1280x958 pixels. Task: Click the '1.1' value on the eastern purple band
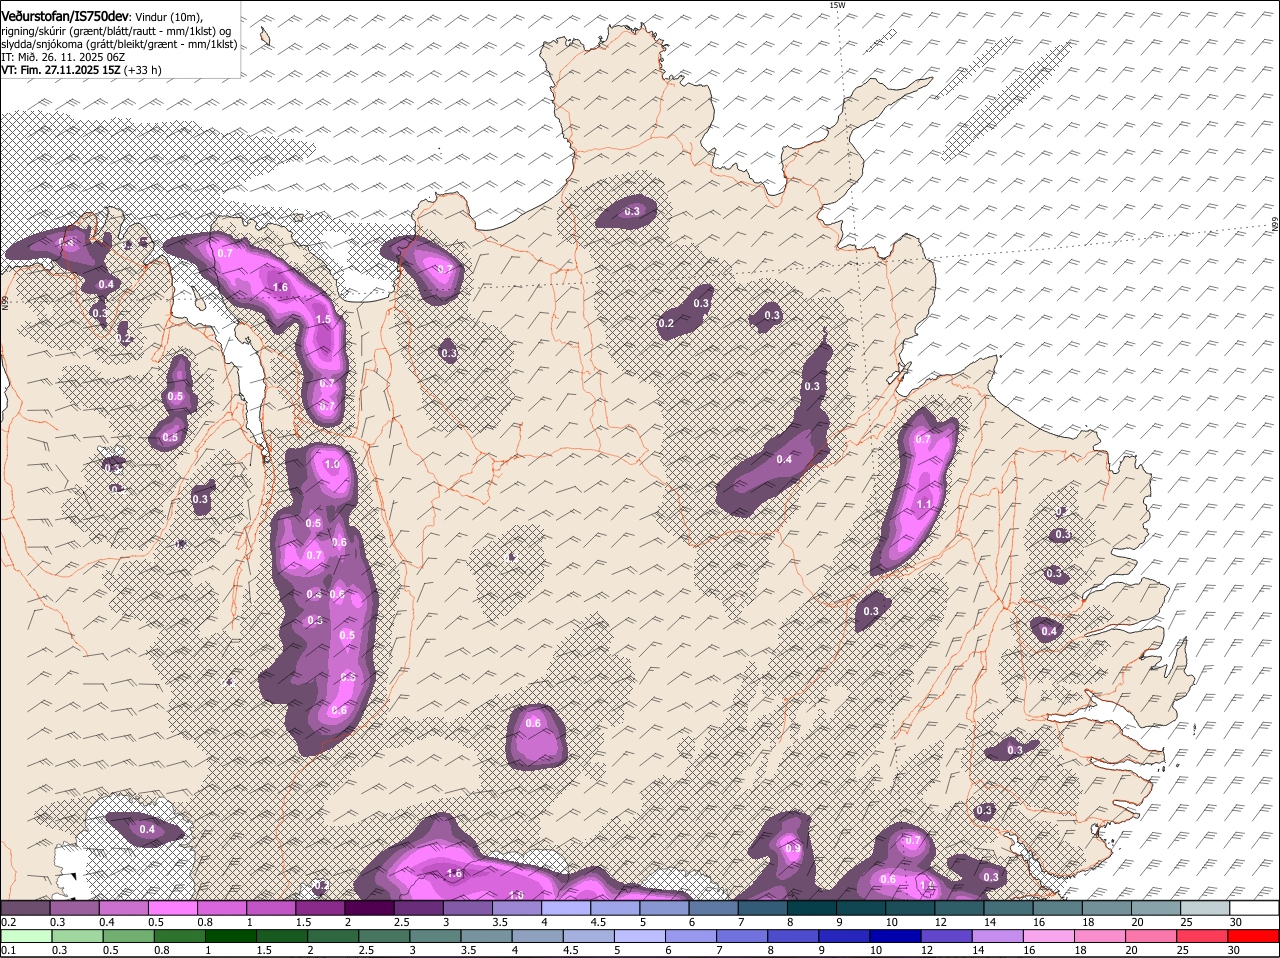pyautogui.click(x=924, y=505)
